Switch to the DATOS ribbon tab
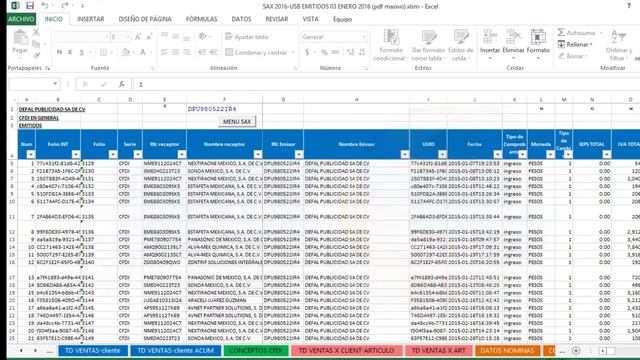The image size is (640, 360). pyautogui.click(x=241, y=19)
